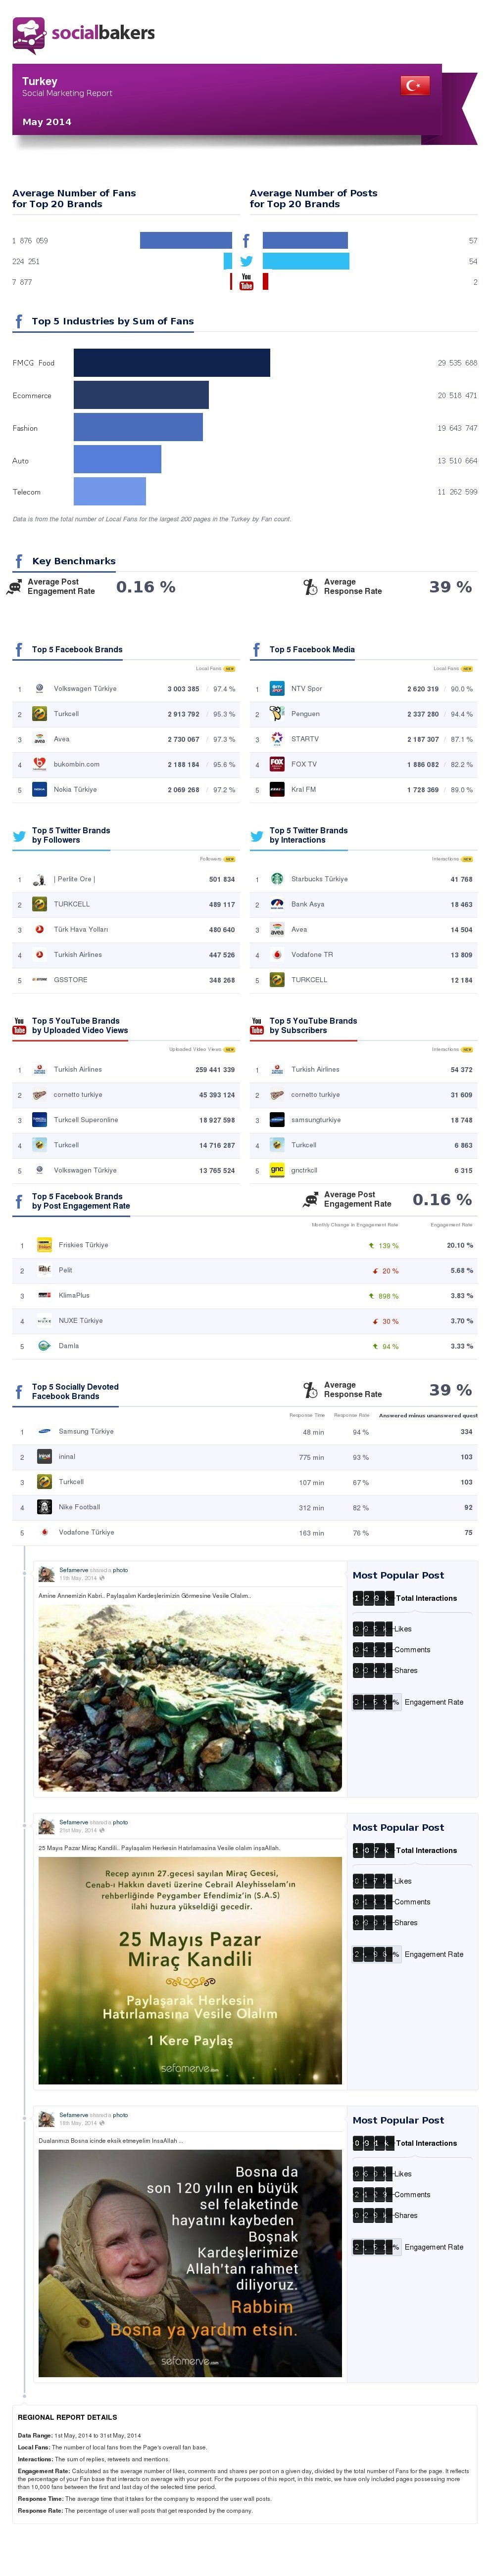The height and width of the screenshot is (2576, 490).
Task: Click the NTV Spor logo icon
Action: coord(277,689)
